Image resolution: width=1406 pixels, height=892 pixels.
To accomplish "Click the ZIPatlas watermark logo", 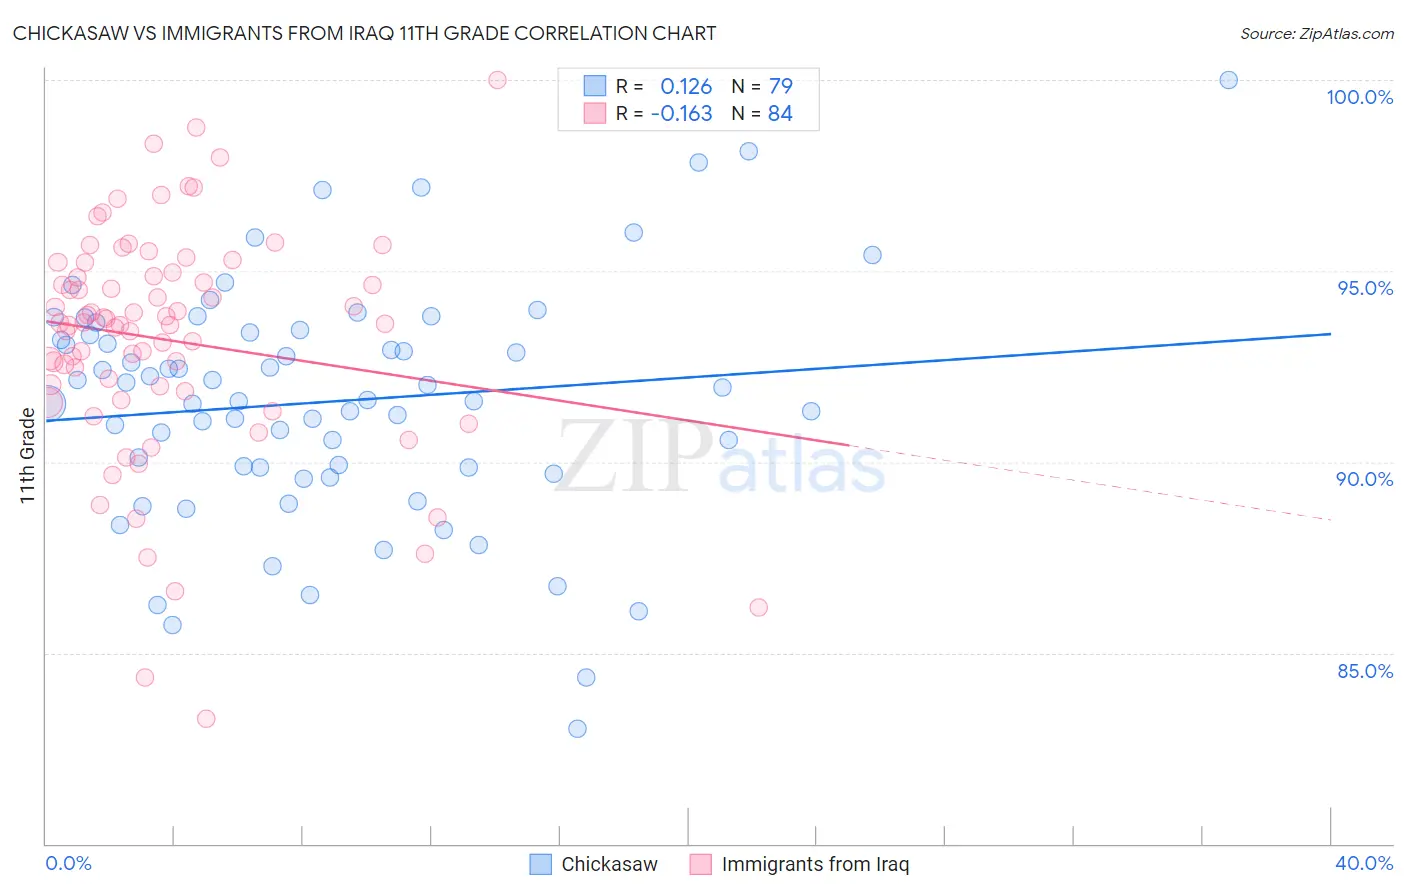I will pyautogui.click(x=720, y=457).
